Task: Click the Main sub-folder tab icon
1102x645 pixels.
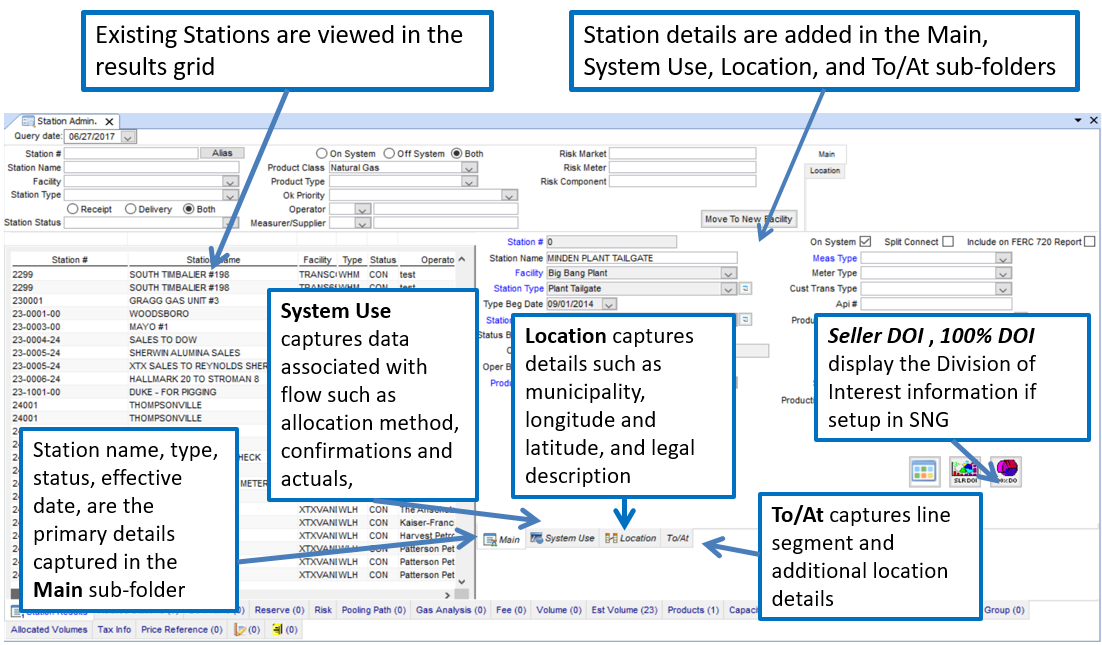Action: pyautogui.click(x=491, y=539)
